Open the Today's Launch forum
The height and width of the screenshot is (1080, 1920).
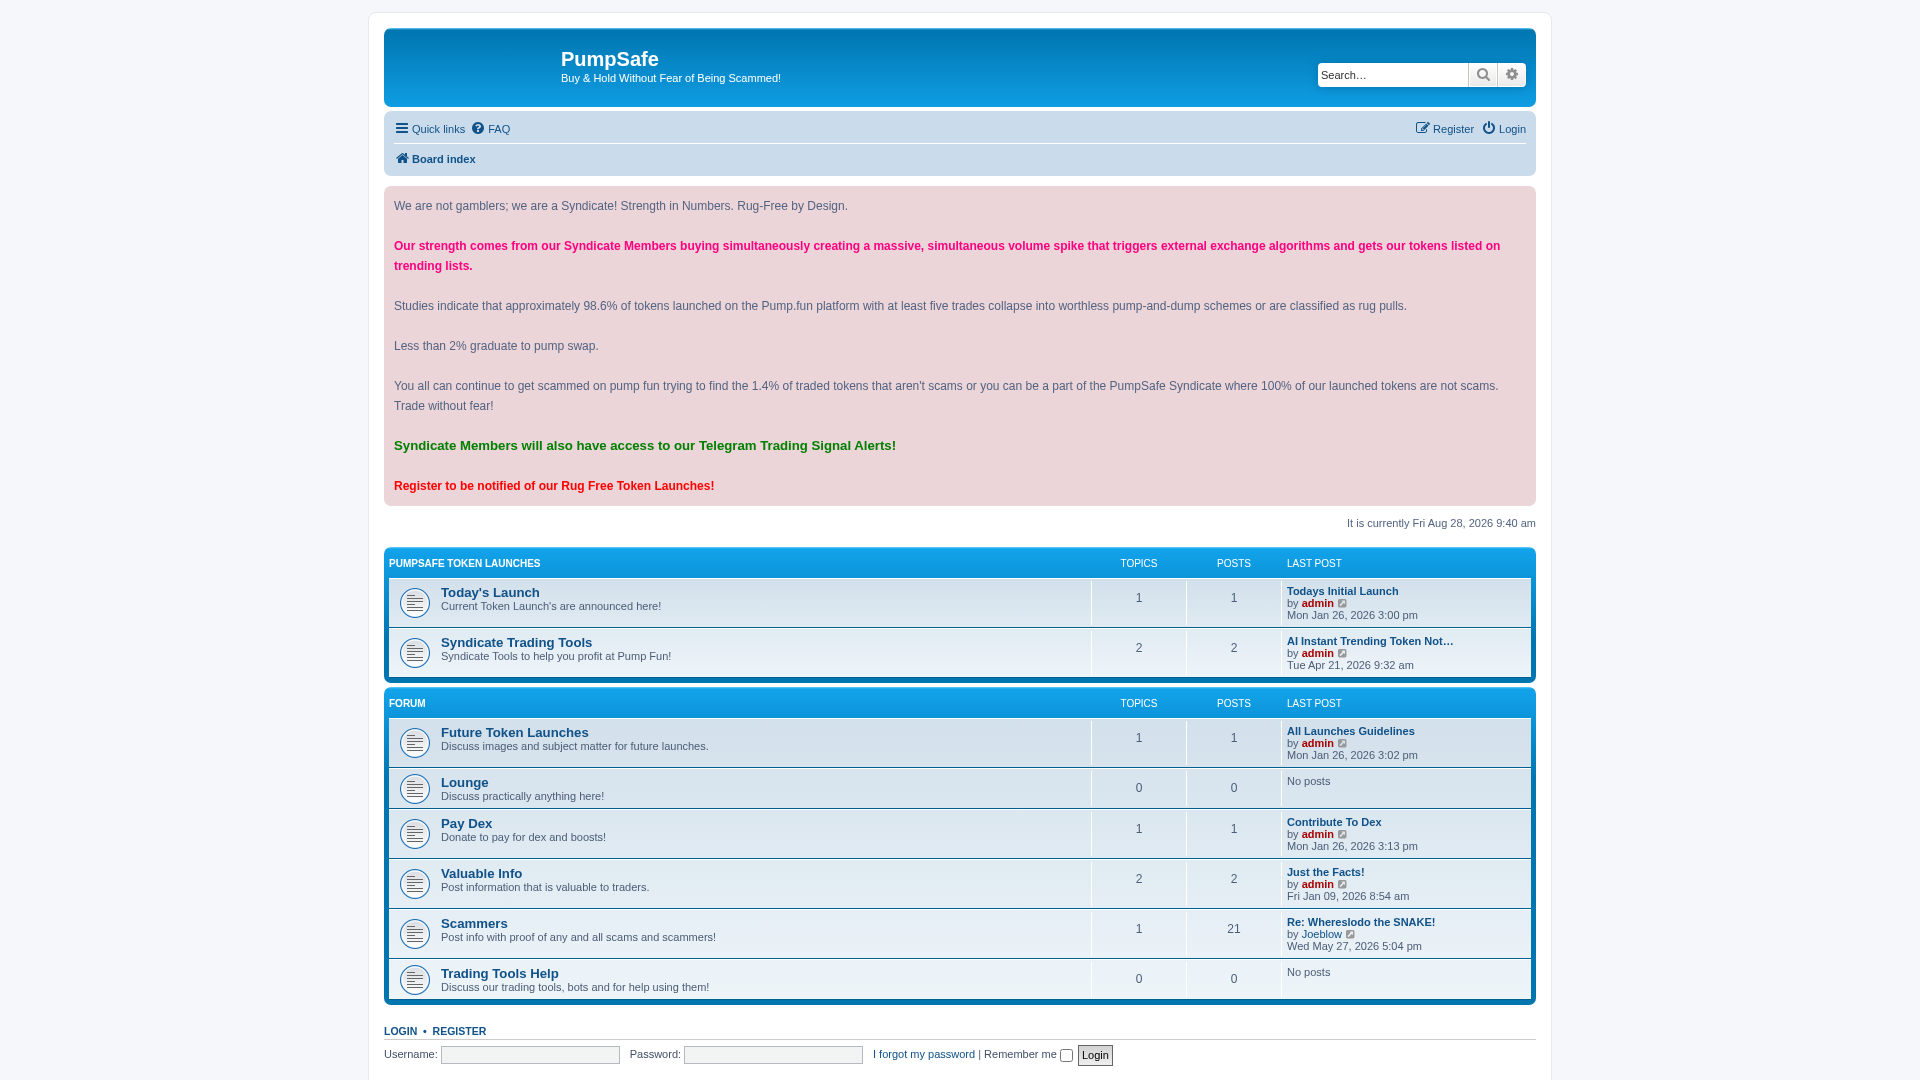pyautogui.click(x=490, y=593)
